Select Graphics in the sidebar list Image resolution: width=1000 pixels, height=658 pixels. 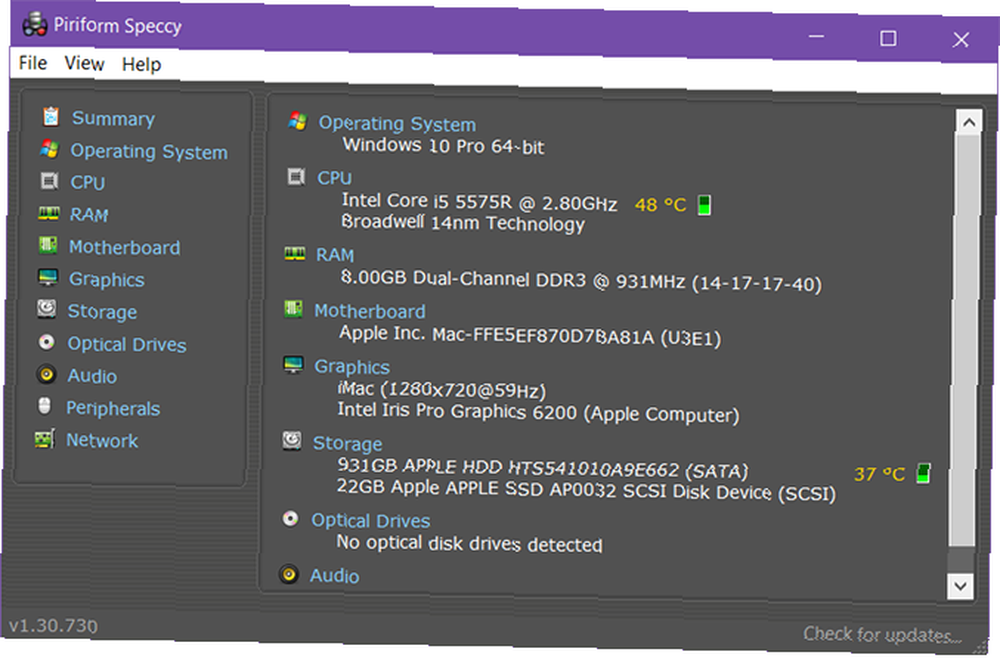pos(107,280)
